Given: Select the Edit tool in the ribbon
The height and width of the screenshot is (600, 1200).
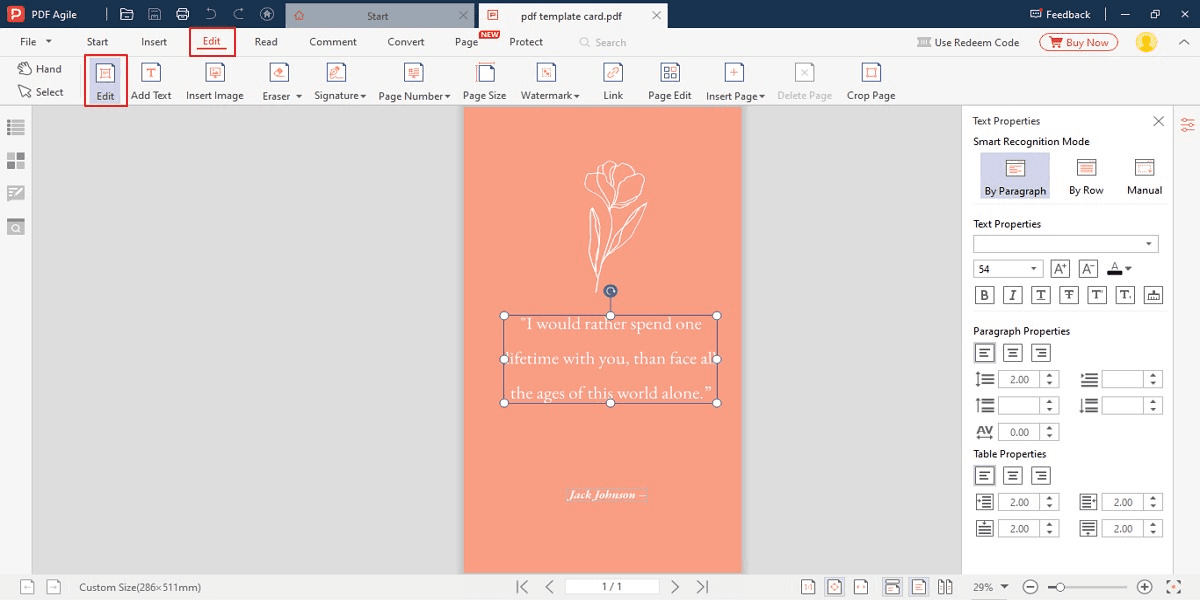Looking at the screenshot, I should click(105, 81).
